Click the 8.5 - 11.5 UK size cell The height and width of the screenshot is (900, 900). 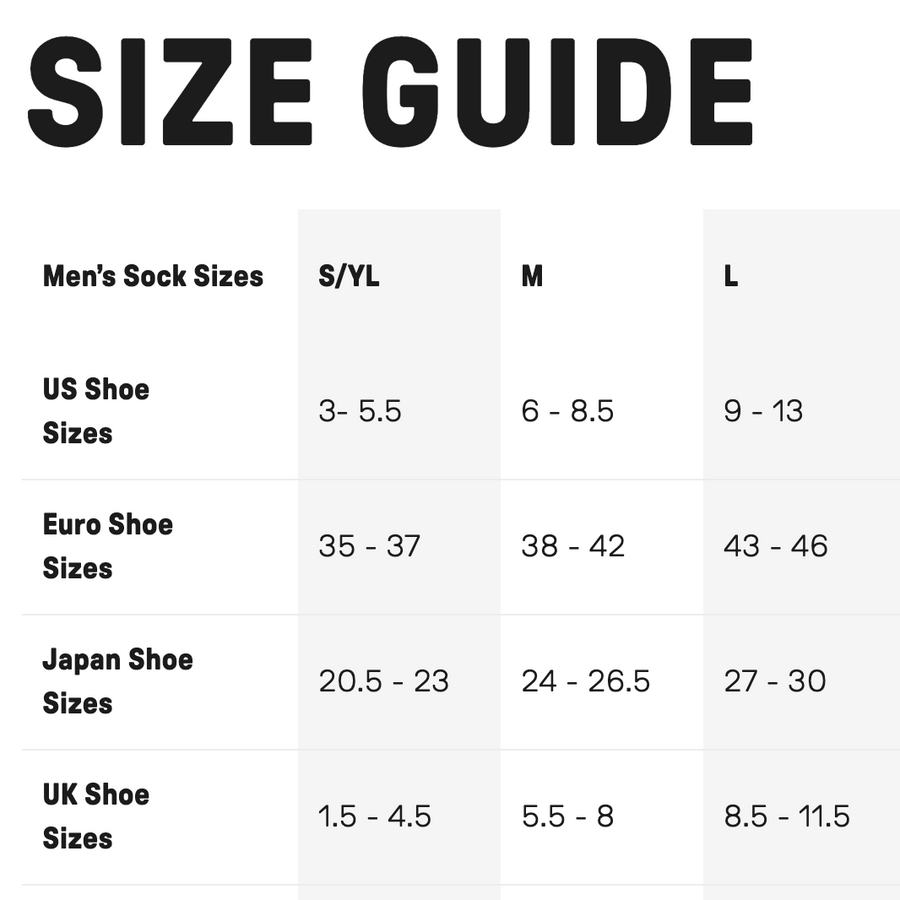787,816
